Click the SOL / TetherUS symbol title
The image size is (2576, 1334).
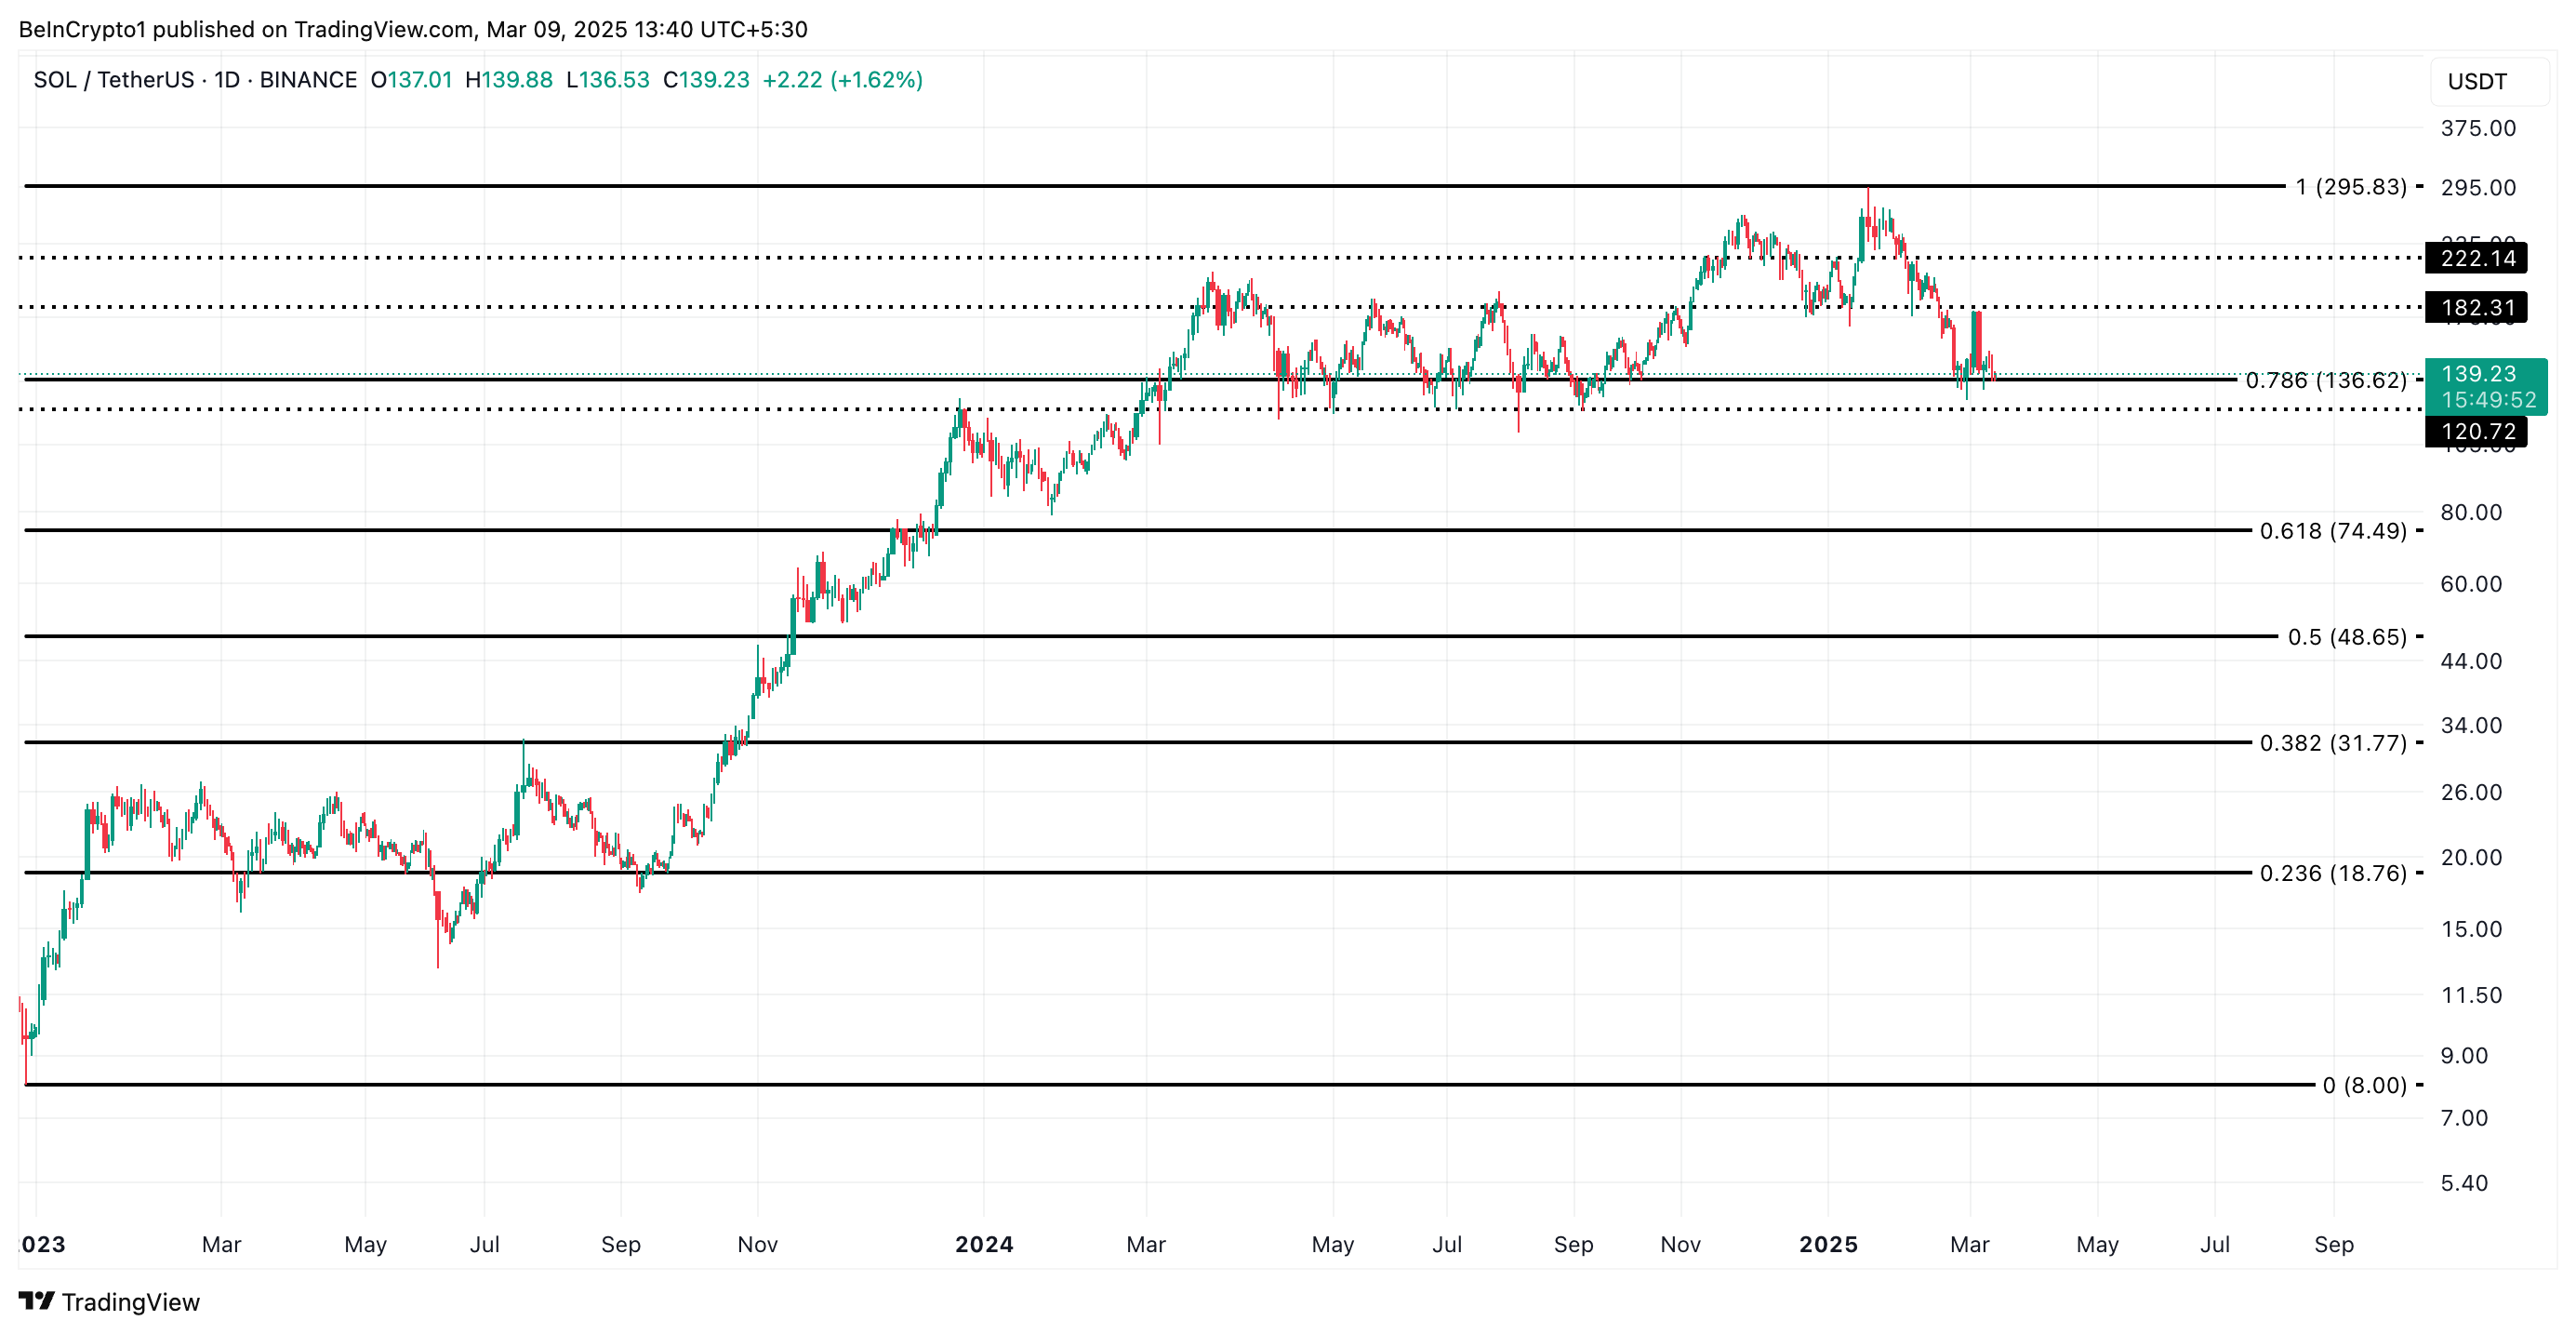114,80
